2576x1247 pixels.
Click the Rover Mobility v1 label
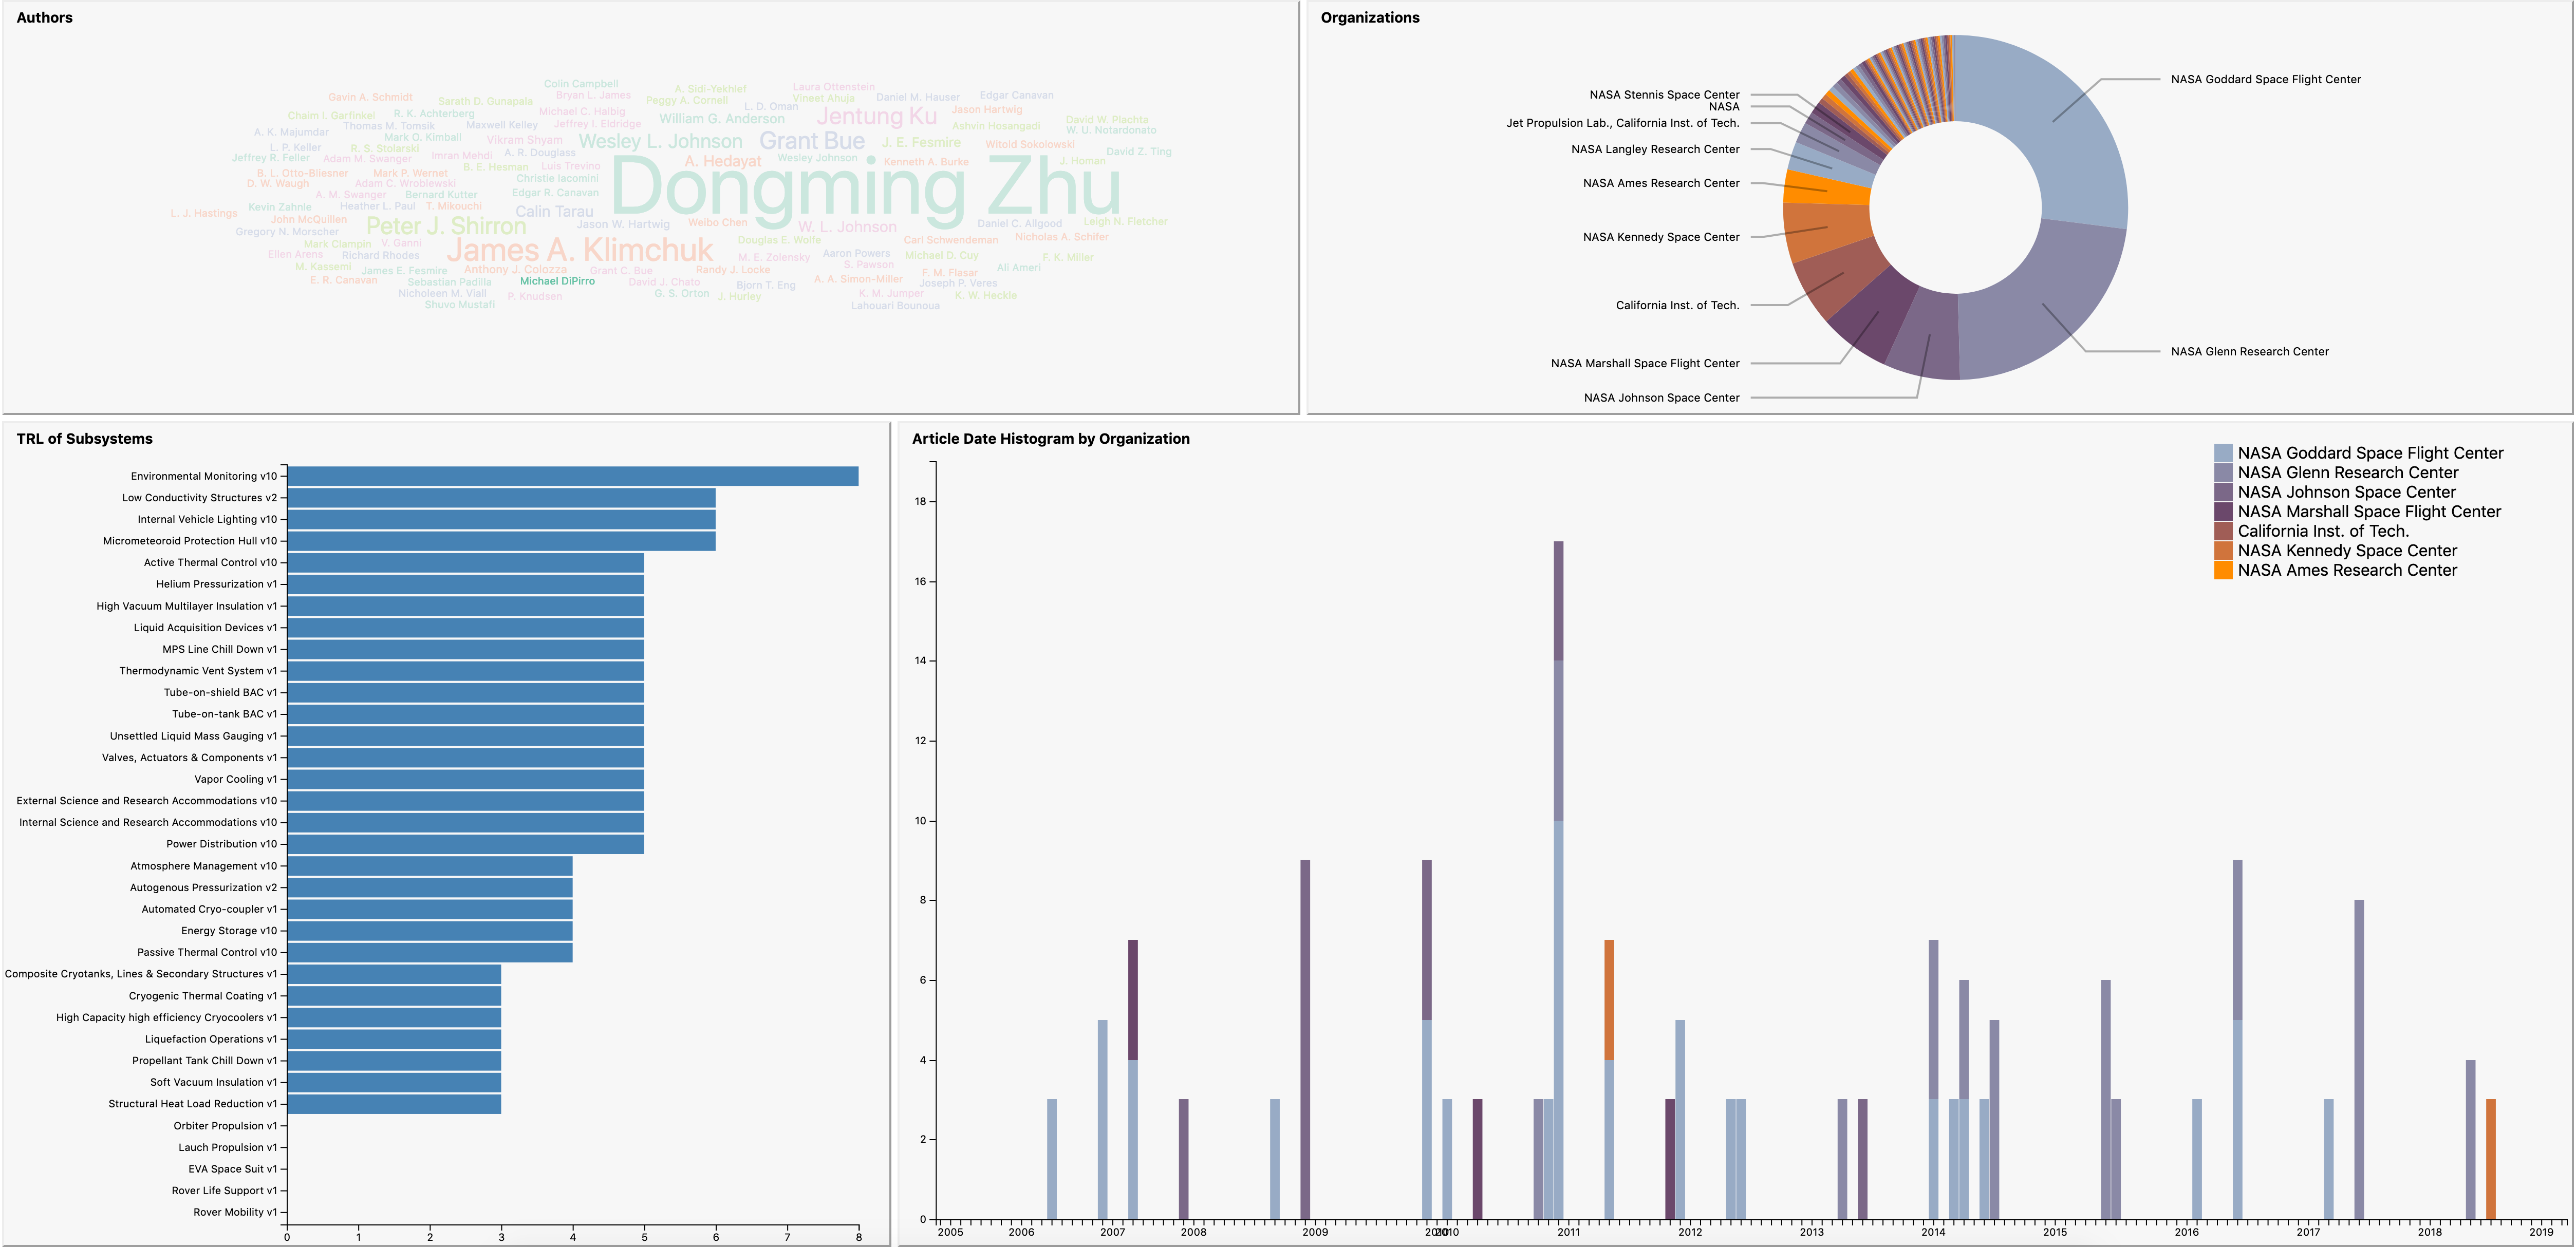point(235,1212)
